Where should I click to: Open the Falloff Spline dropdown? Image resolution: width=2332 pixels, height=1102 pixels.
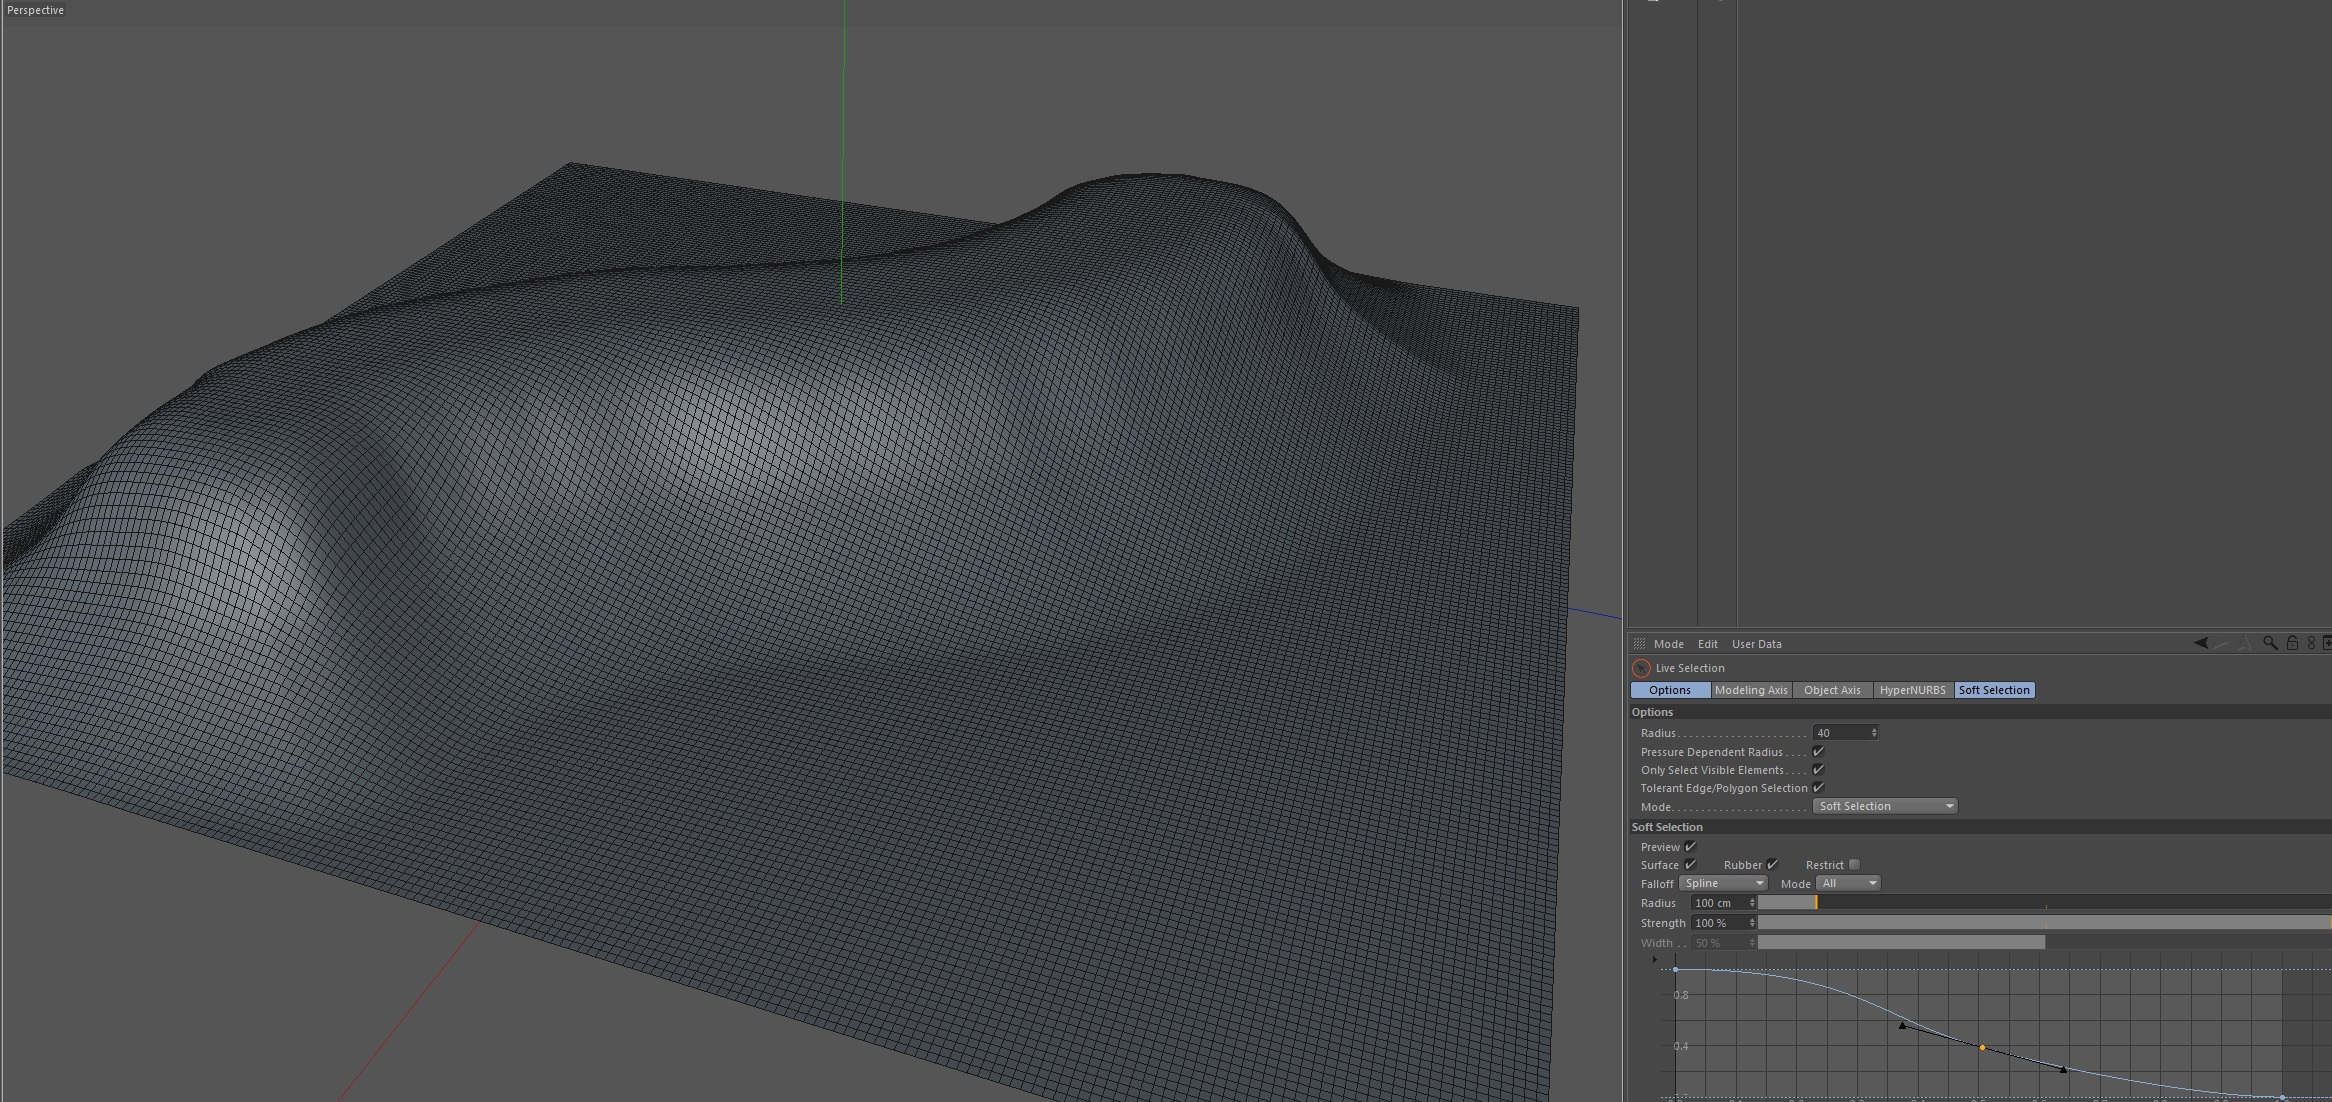1723,883
